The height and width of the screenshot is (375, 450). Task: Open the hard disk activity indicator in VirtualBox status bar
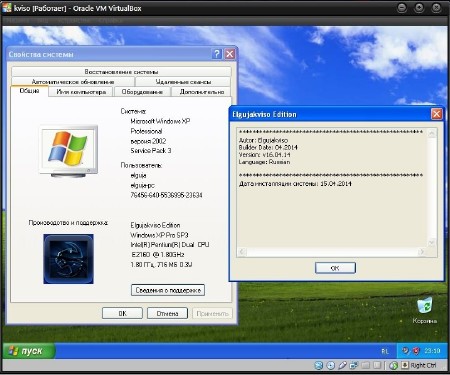point(319,365)
